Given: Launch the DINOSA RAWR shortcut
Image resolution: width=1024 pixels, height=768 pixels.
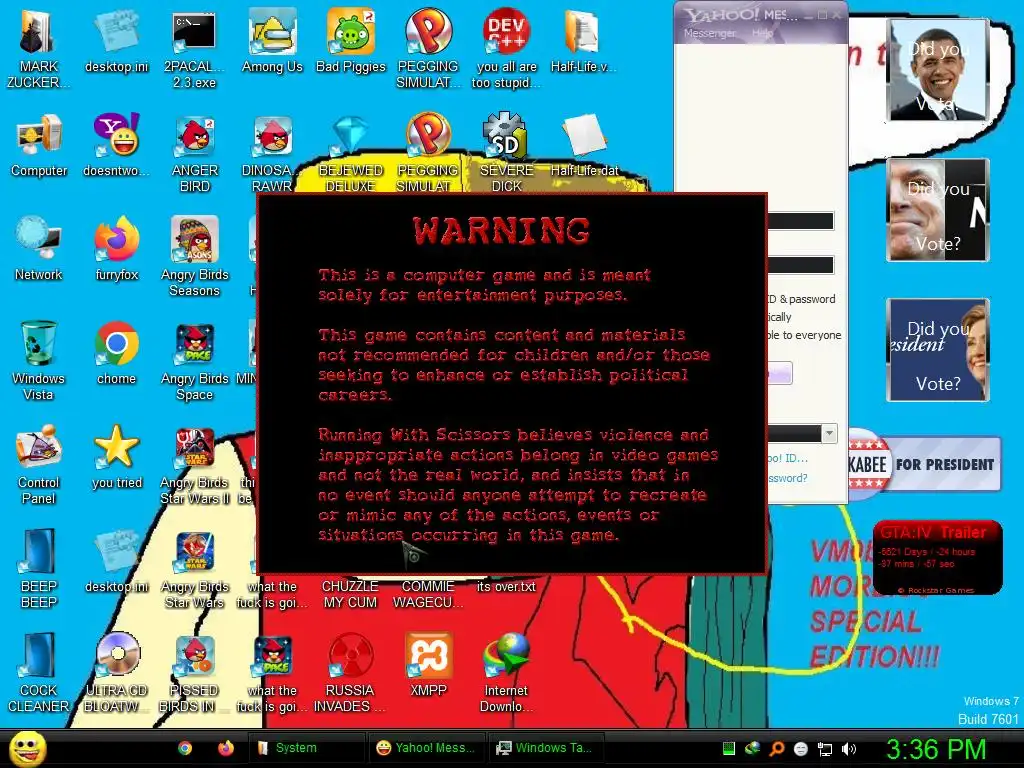Looking at the screenshot, I should pyautogui.click(x=272, y=152).
